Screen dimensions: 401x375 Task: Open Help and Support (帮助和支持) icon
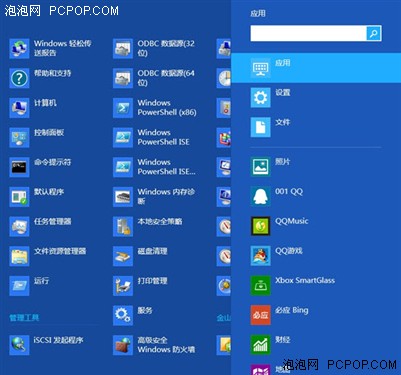[x=19, y=78]
